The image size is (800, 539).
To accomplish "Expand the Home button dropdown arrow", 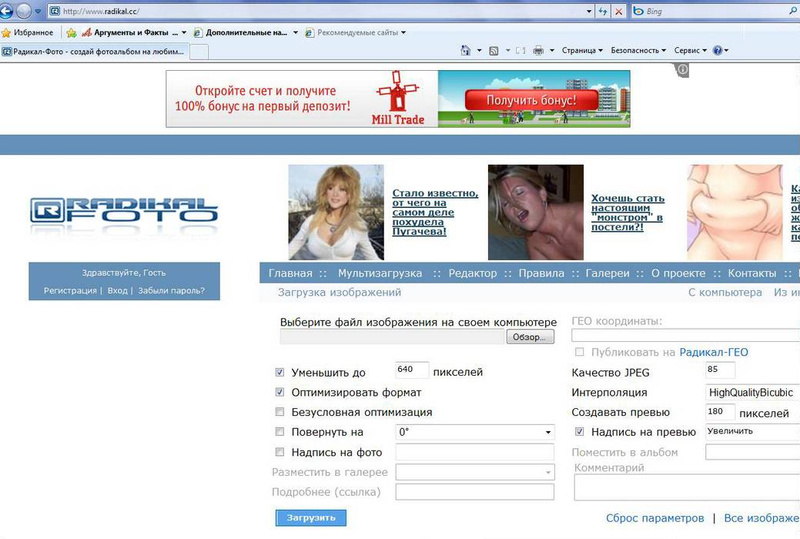I will point(479,50).
